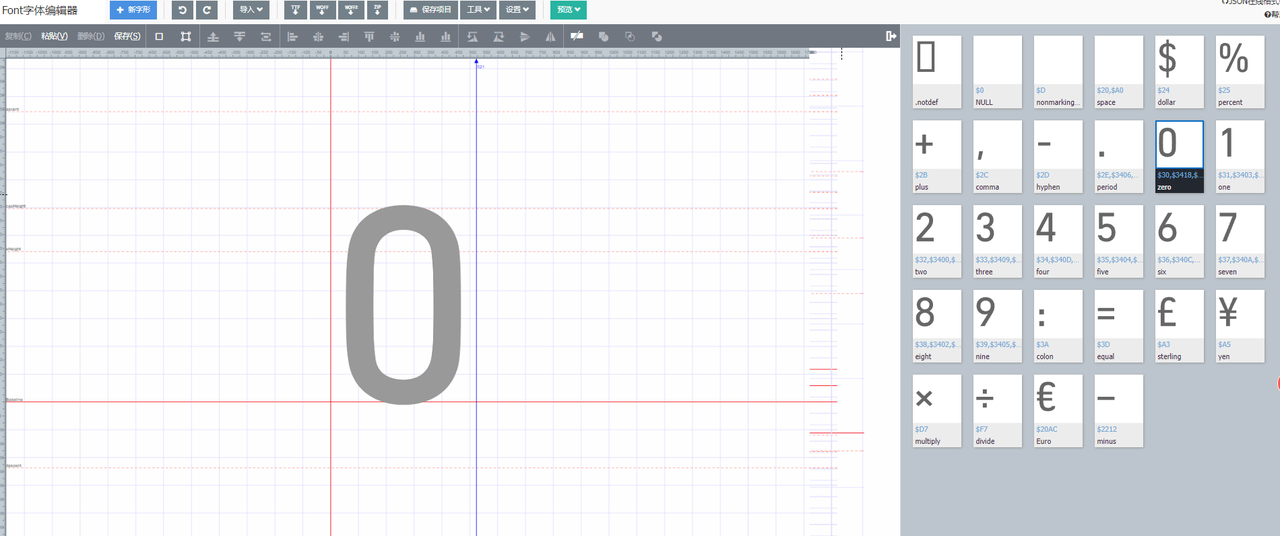This screenshot has height=536, width=1280.
Task: Rotate the shape counterclockwise
Action: (x=472, y=37)
